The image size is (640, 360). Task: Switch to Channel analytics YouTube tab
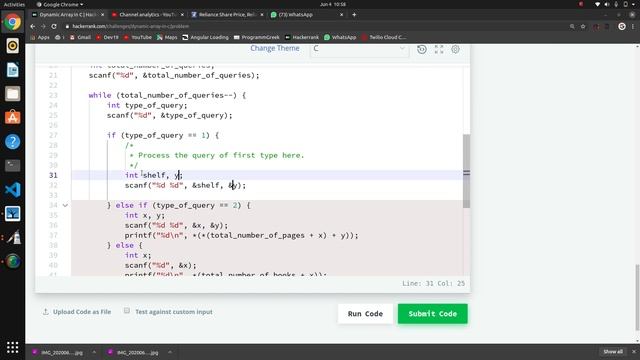pyautogui.click(x=147, y=15)
